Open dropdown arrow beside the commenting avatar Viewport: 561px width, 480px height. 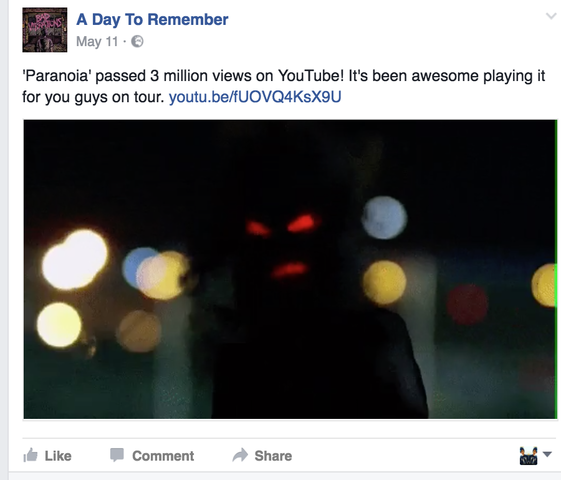(547, 454)
